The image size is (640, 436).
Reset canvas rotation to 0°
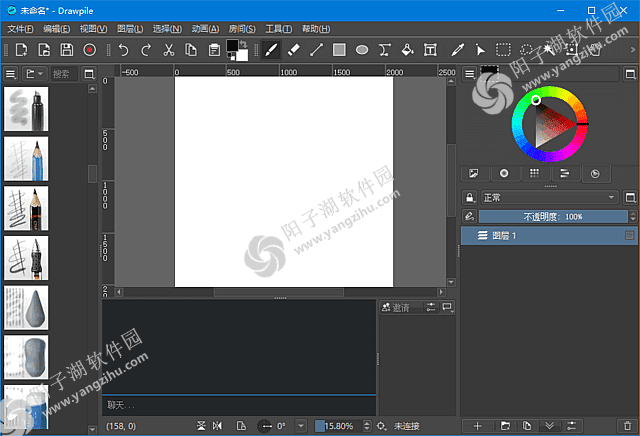[x=265, y=426]
